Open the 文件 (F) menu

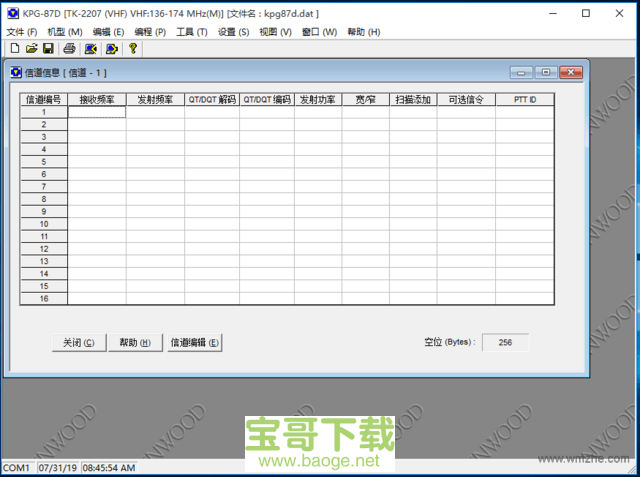click(22, 32)
